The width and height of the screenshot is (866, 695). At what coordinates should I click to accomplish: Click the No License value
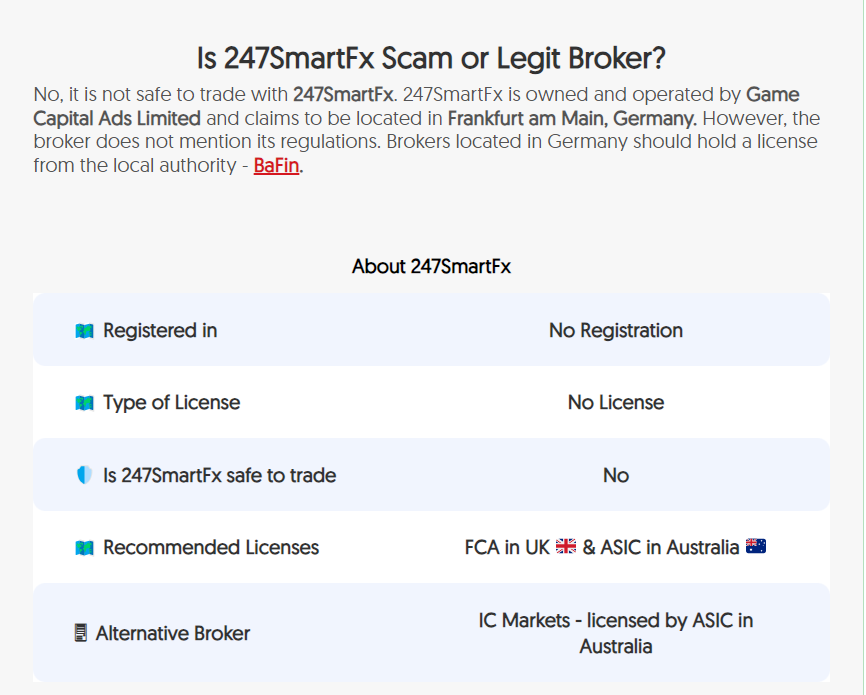pyautogui.click(x=616, y=403)
